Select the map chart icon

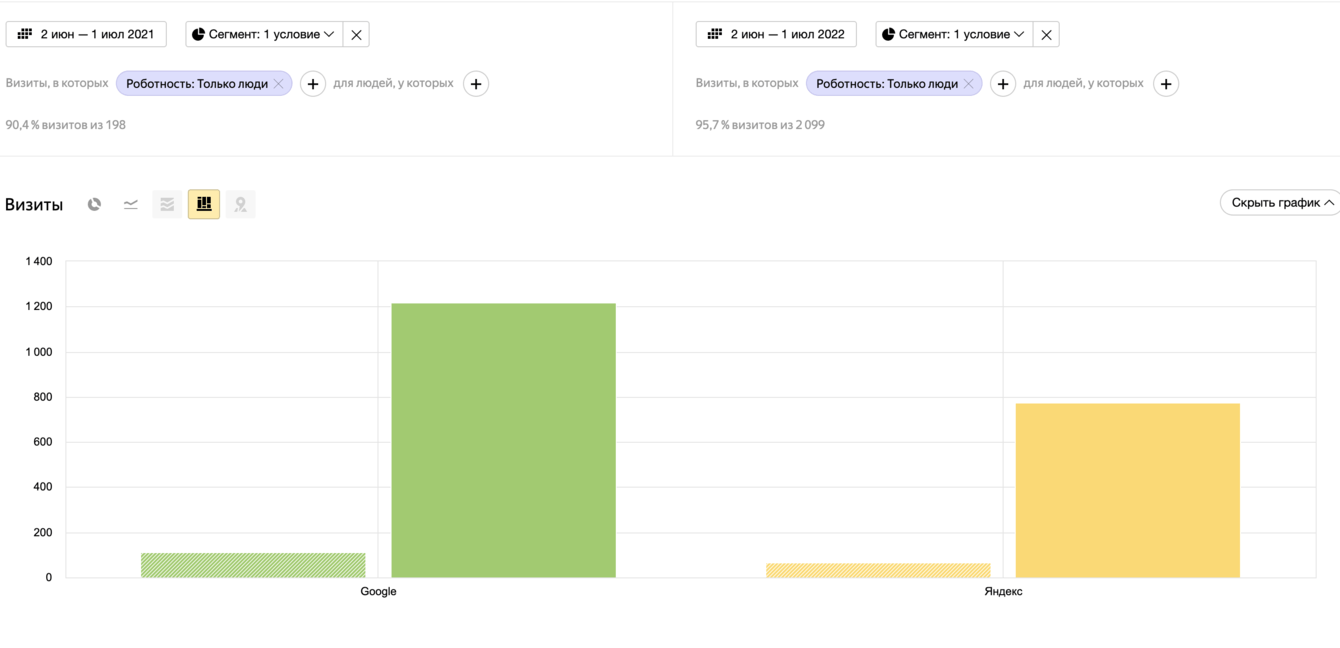(x=240, y=204)
